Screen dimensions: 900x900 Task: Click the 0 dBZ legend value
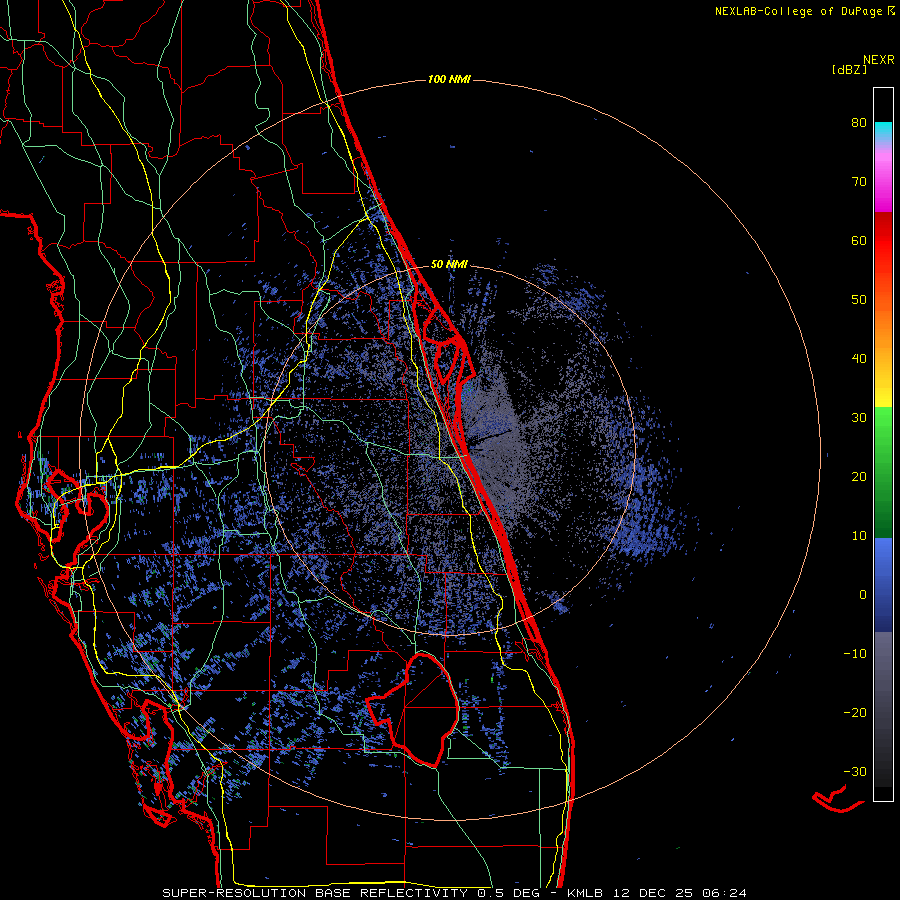863,595
